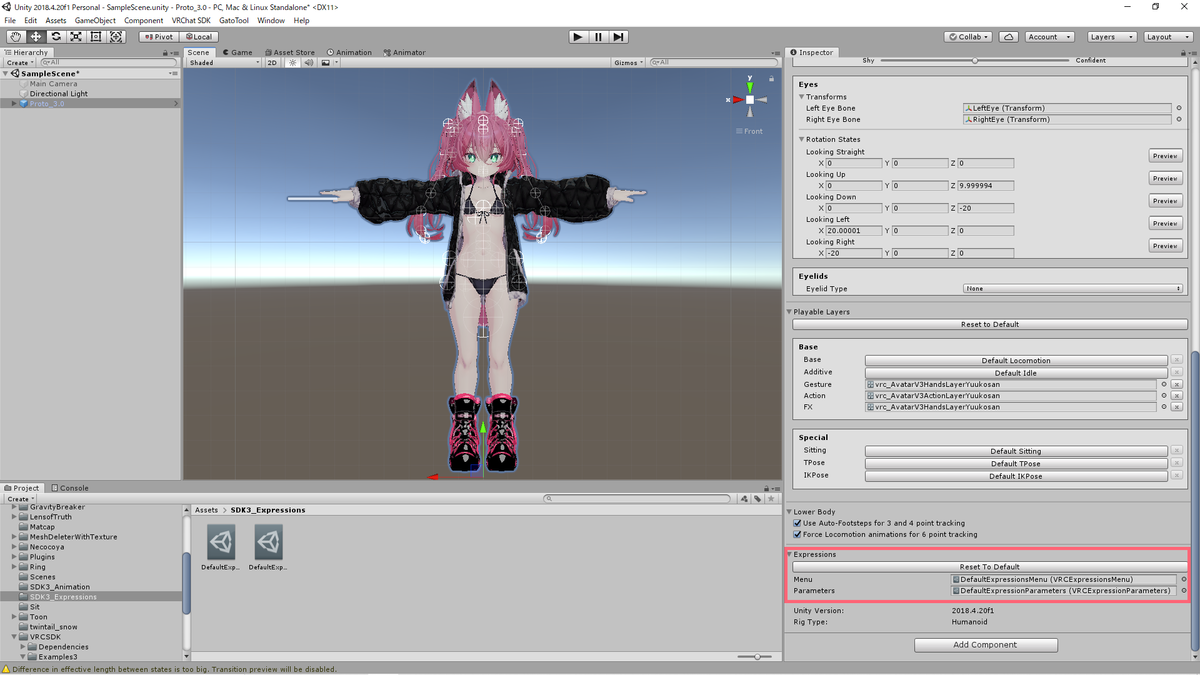Select Main Camera in Hierarchy
Screen dimensions: 1200x675
click(x=53, y=84)
